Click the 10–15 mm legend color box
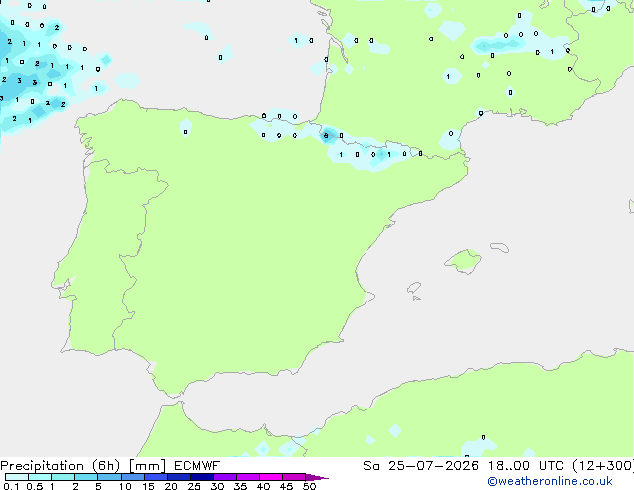Image resolution: width=634 pixels, height=490 pixels. pyautogui.click(x=132, y=477)
